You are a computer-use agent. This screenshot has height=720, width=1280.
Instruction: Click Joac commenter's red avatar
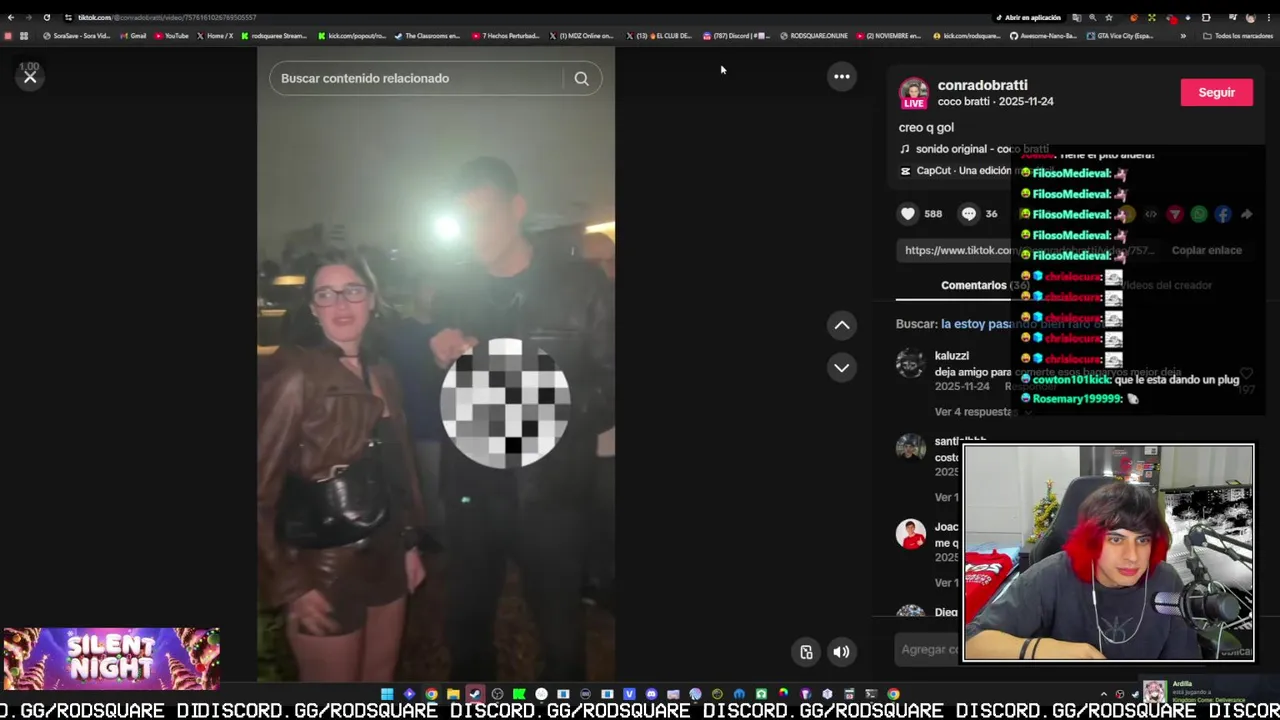[x=910, y=534]
